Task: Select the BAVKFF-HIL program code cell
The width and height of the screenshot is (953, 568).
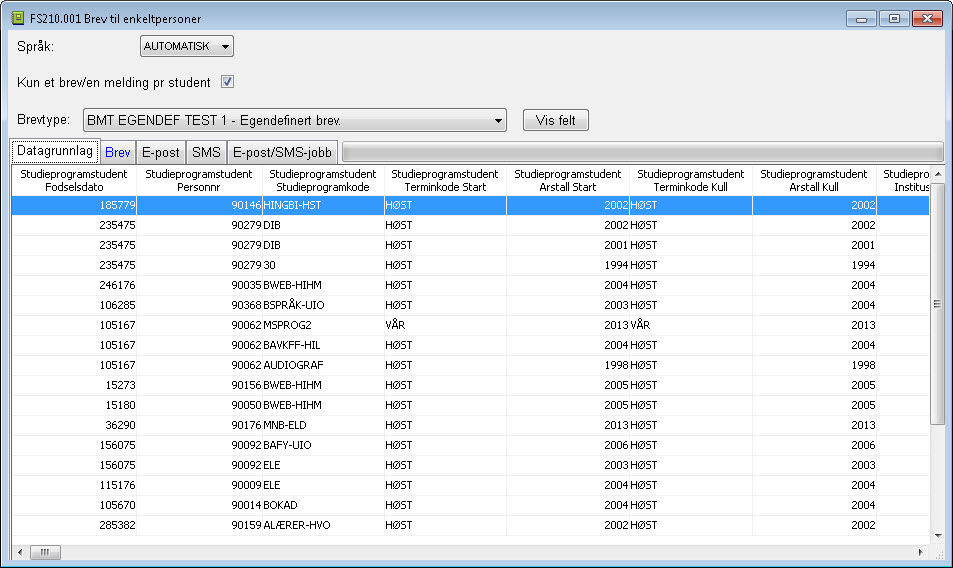Action: pyautogui.click(x=323, y=345)
